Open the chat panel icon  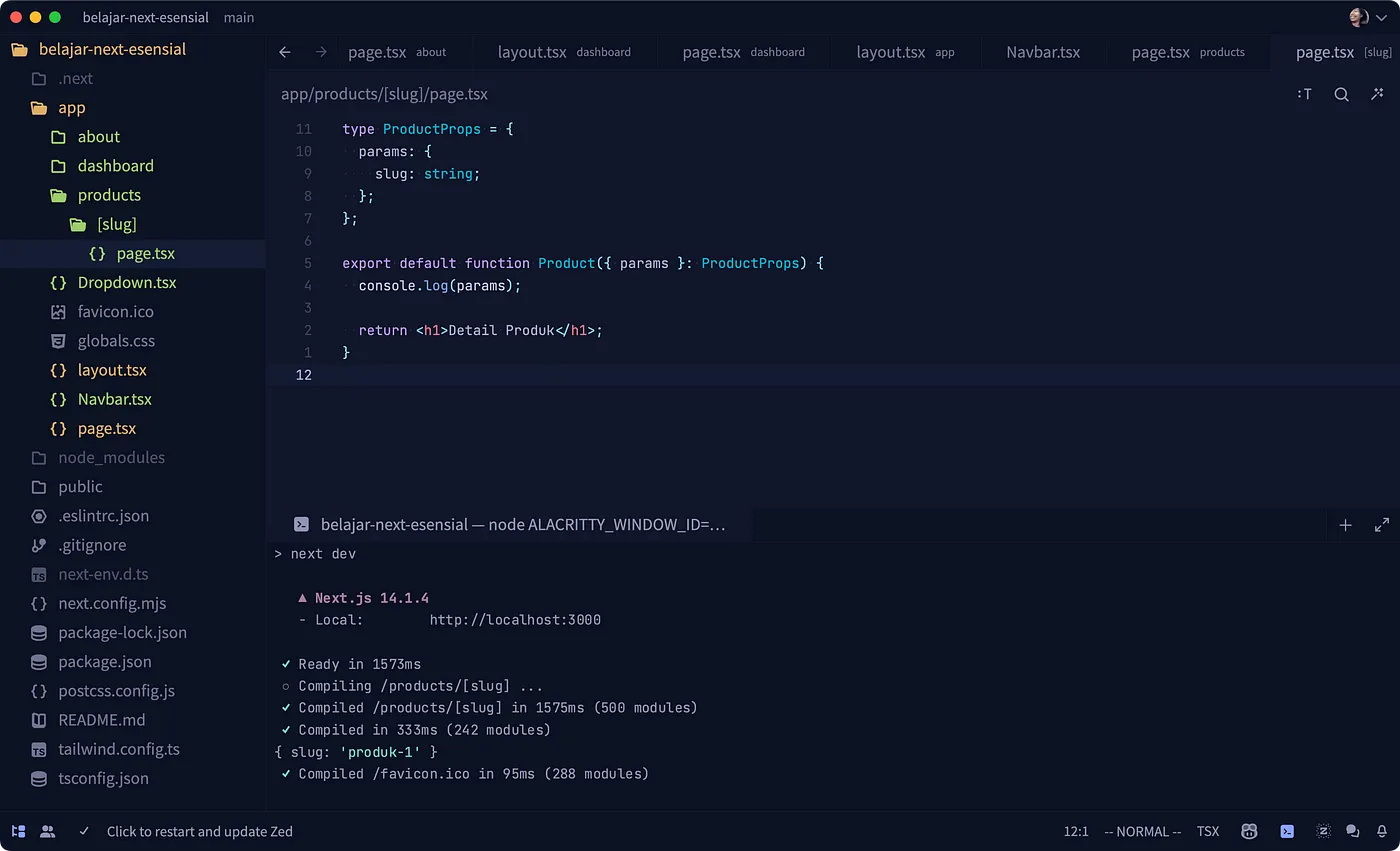pyautogui.click(x=1352, y=831)
